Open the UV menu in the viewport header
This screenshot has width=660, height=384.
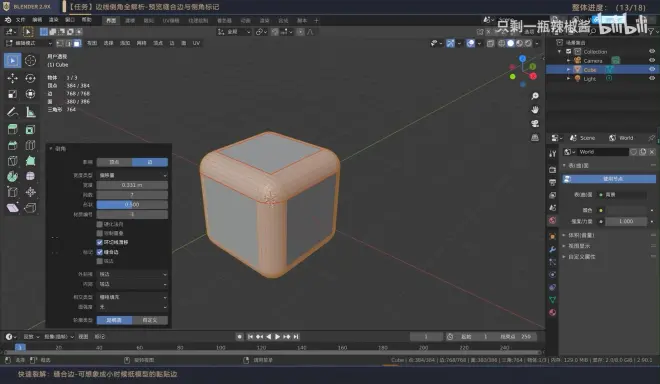(x=196, y=43)
